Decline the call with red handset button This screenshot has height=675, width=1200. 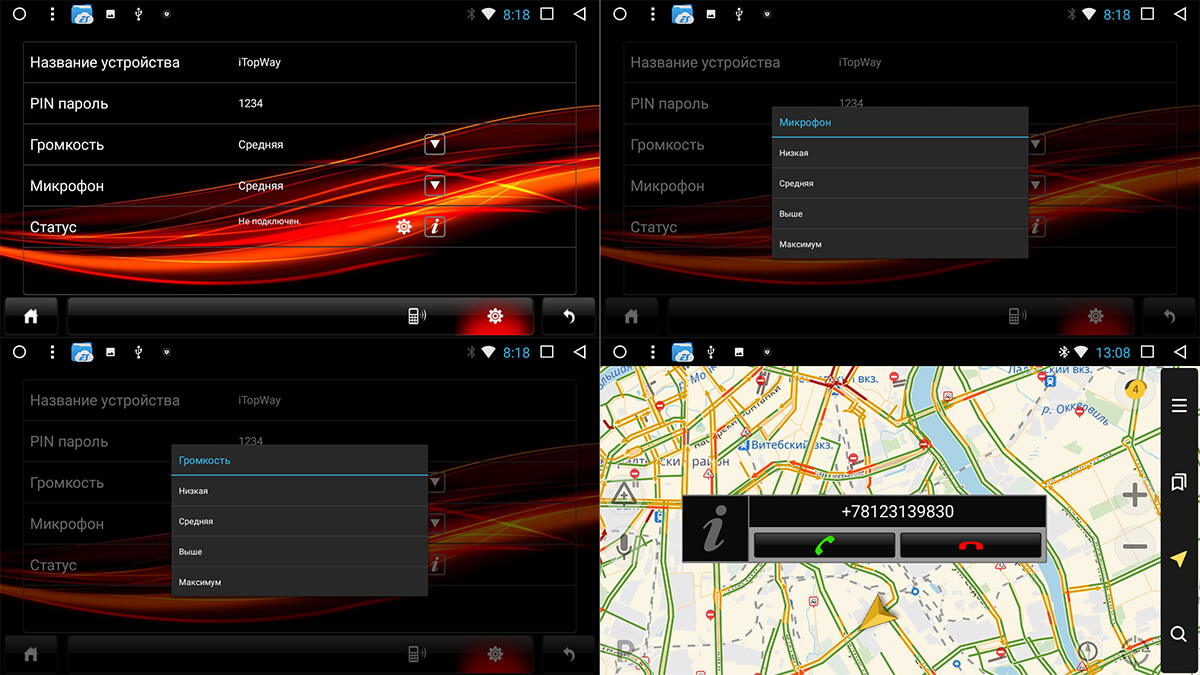point(970,545)
